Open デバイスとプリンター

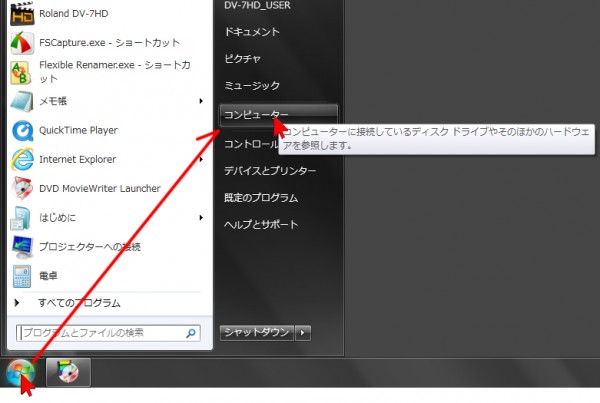click(x=270, y=171)
